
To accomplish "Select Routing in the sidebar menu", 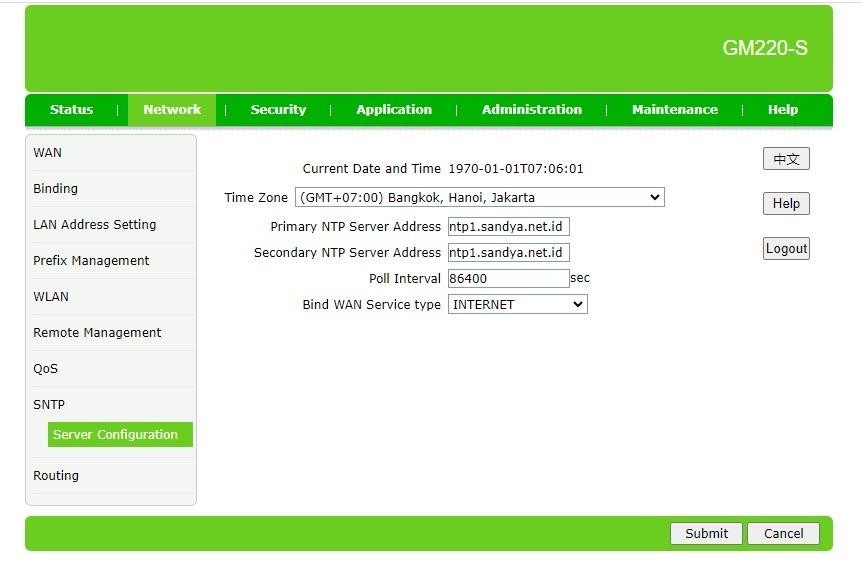I will [x=56, y=476].
